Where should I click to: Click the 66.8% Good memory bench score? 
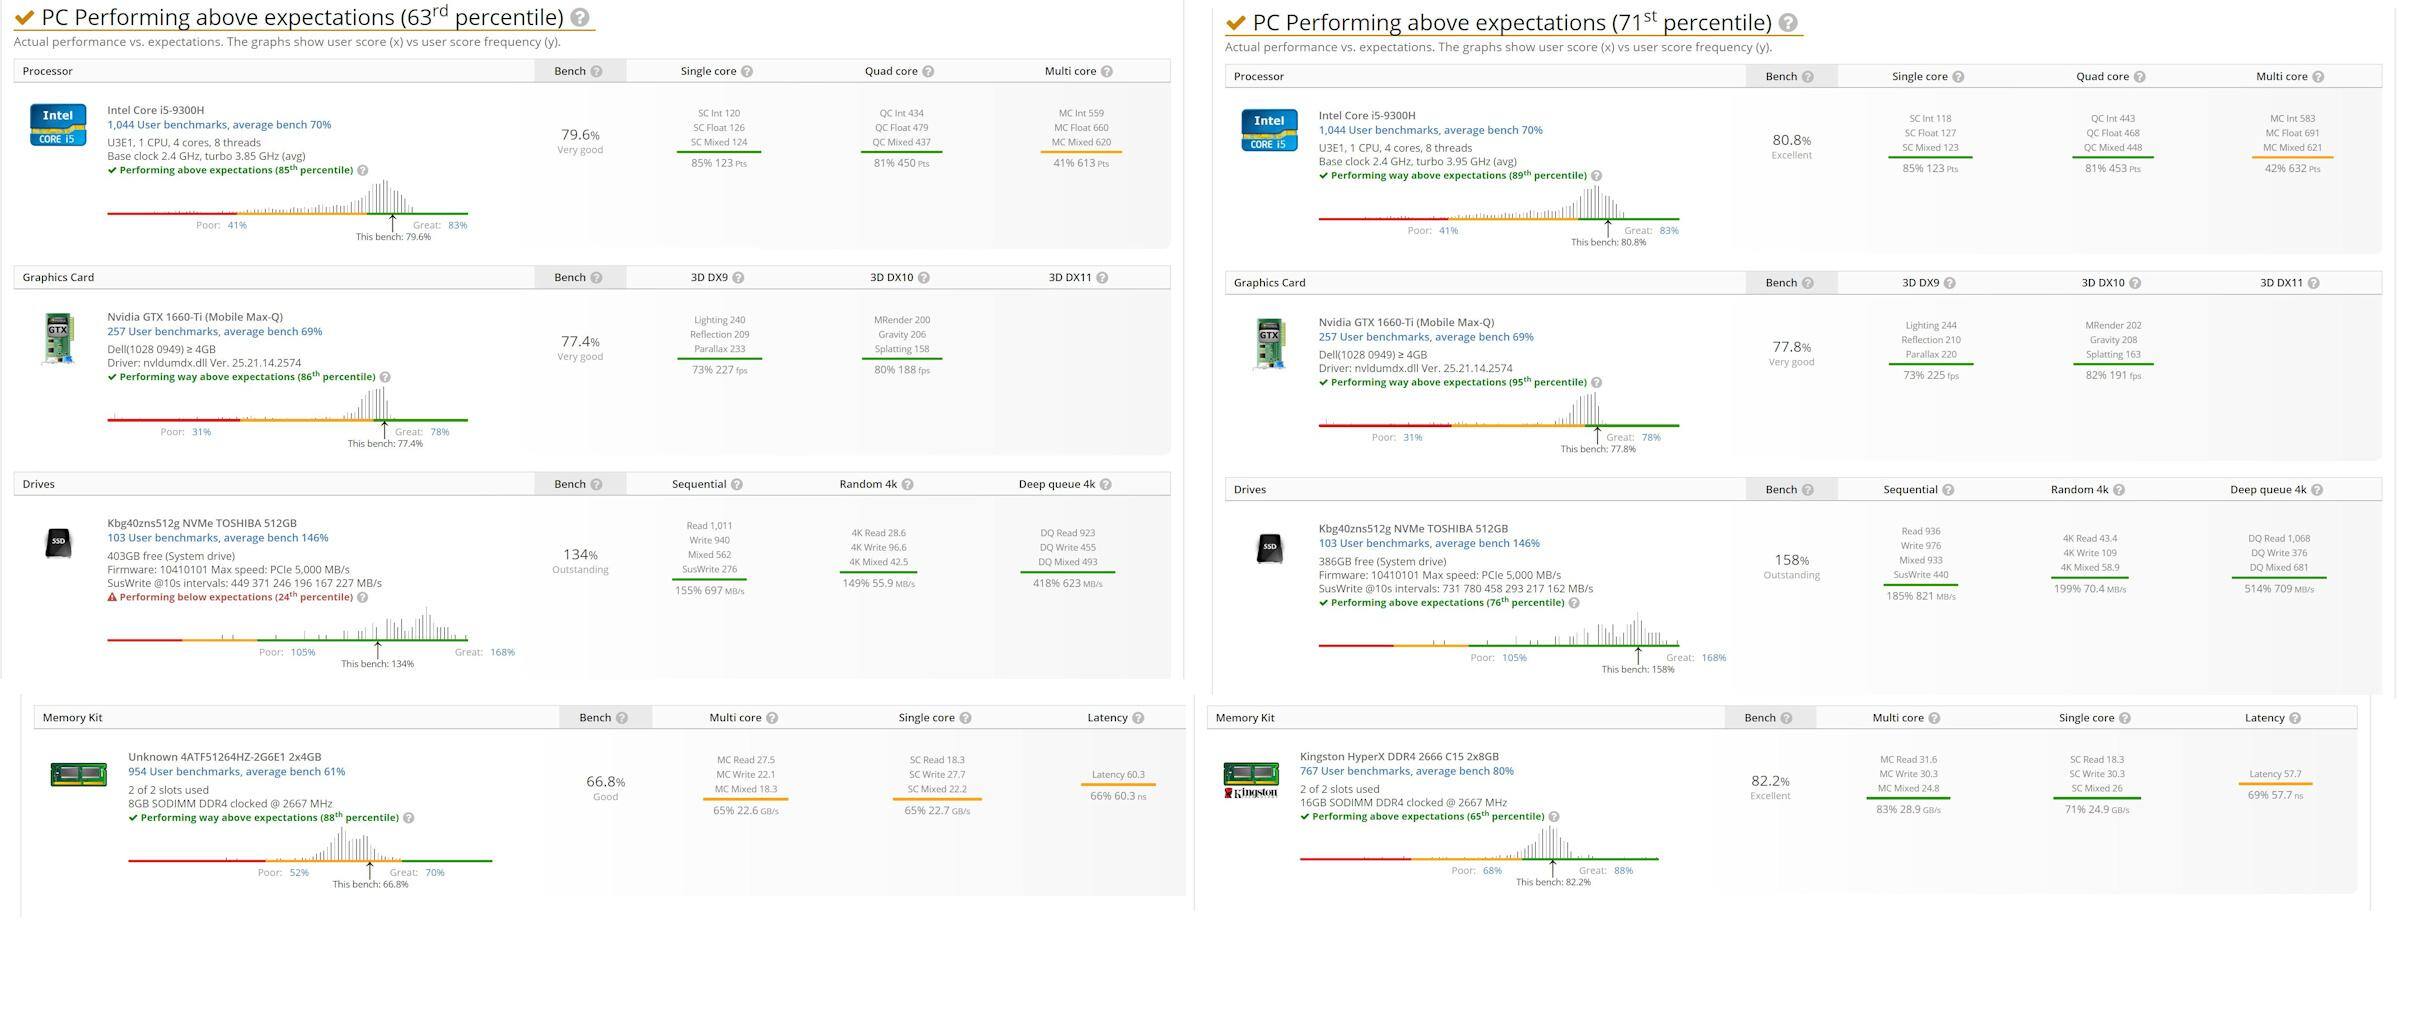coord(605,787)
